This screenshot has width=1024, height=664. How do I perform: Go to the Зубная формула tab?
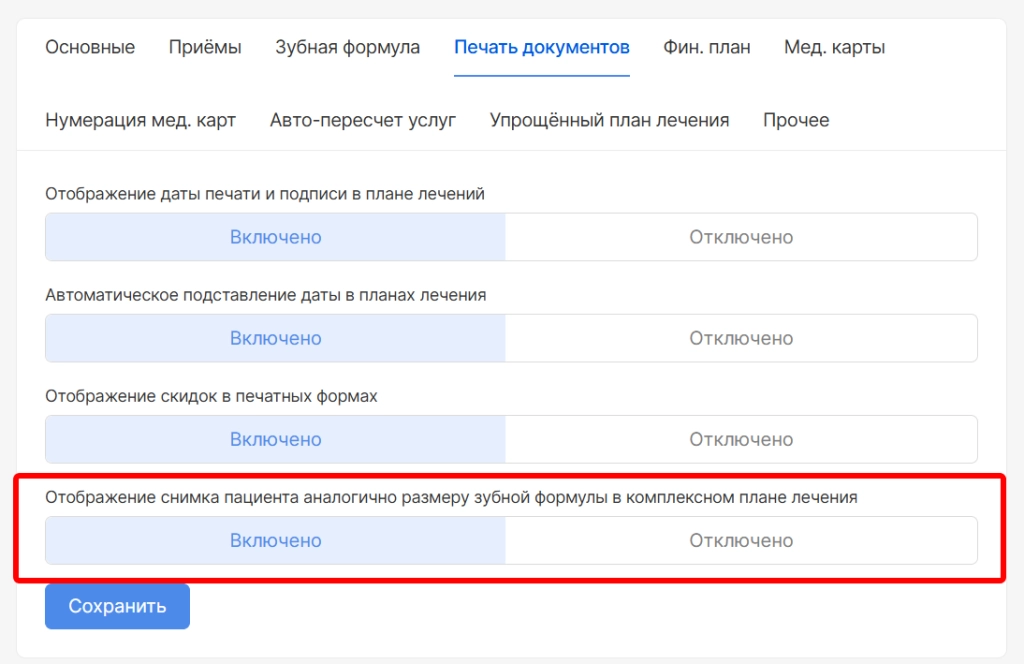347,47
